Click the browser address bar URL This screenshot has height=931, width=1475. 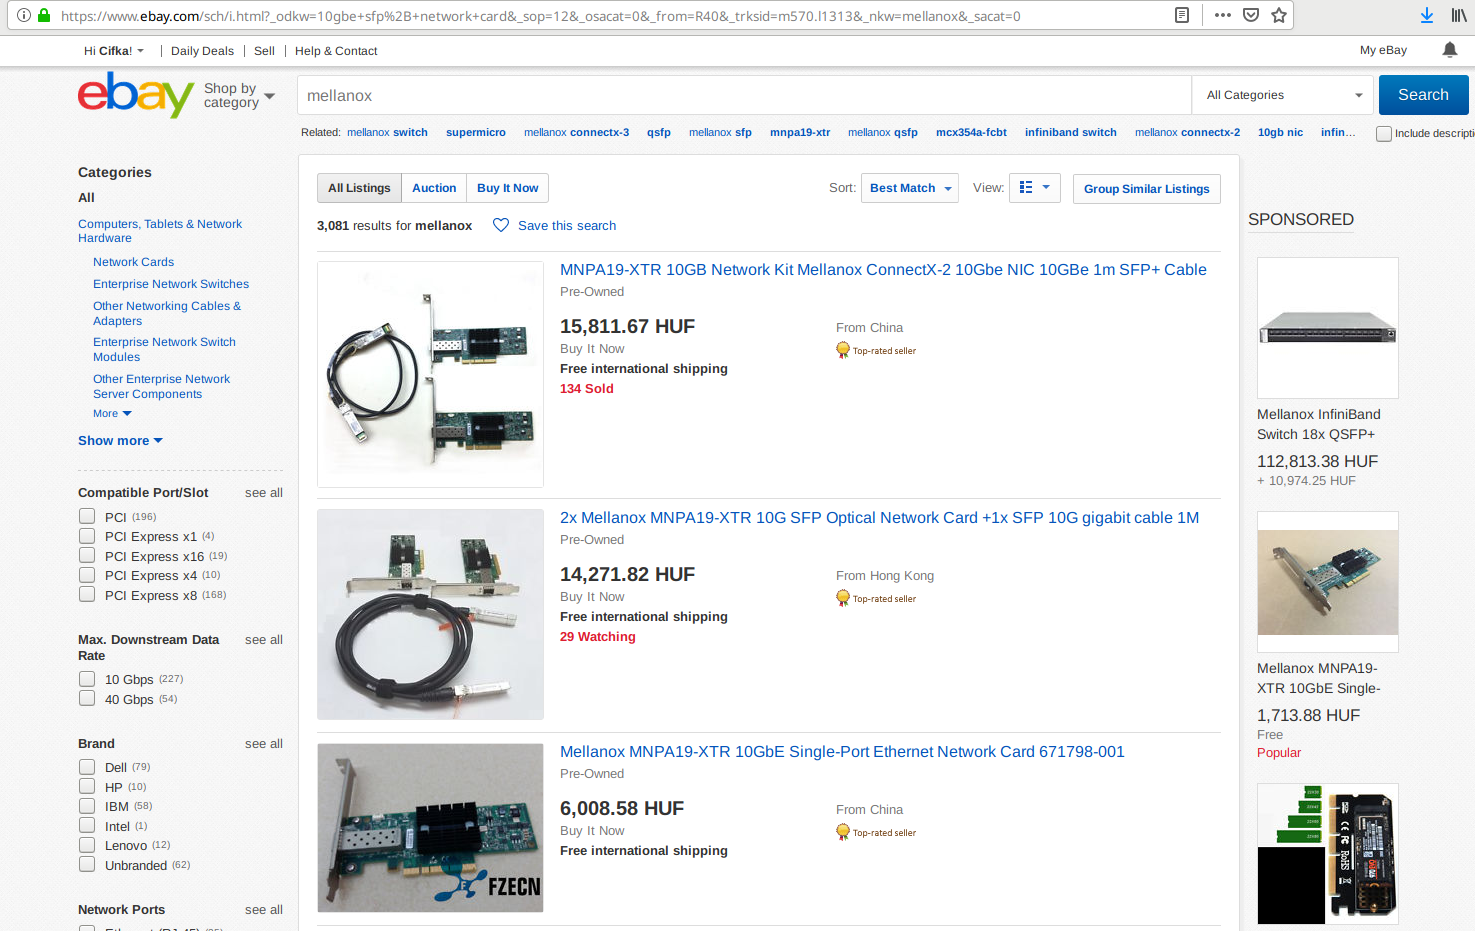[540, 16]
